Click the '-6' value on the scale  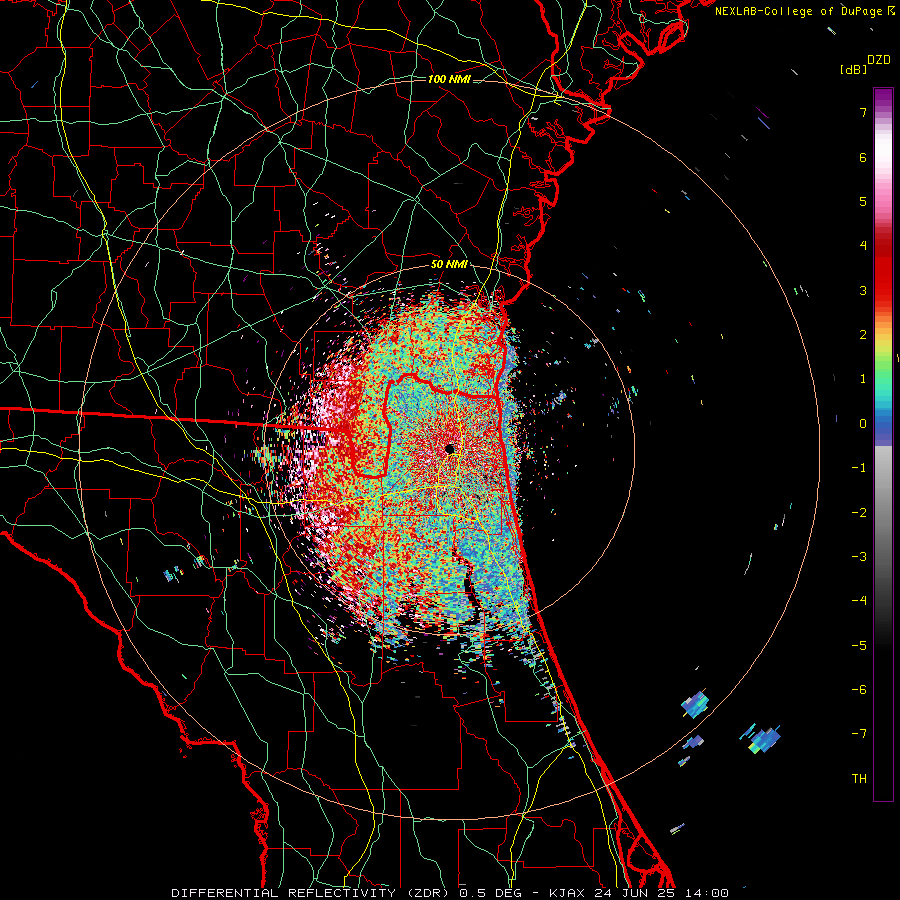859,689
